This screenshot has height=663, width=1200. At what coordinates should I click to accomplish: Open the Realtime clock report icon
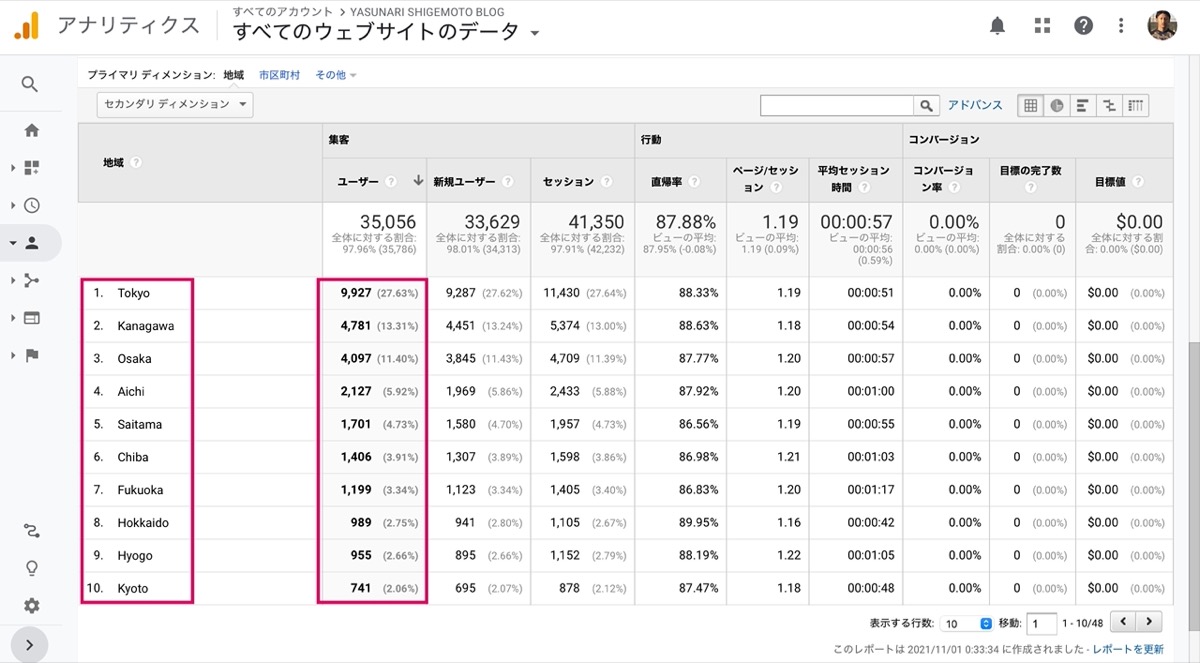tap(31, 205)
